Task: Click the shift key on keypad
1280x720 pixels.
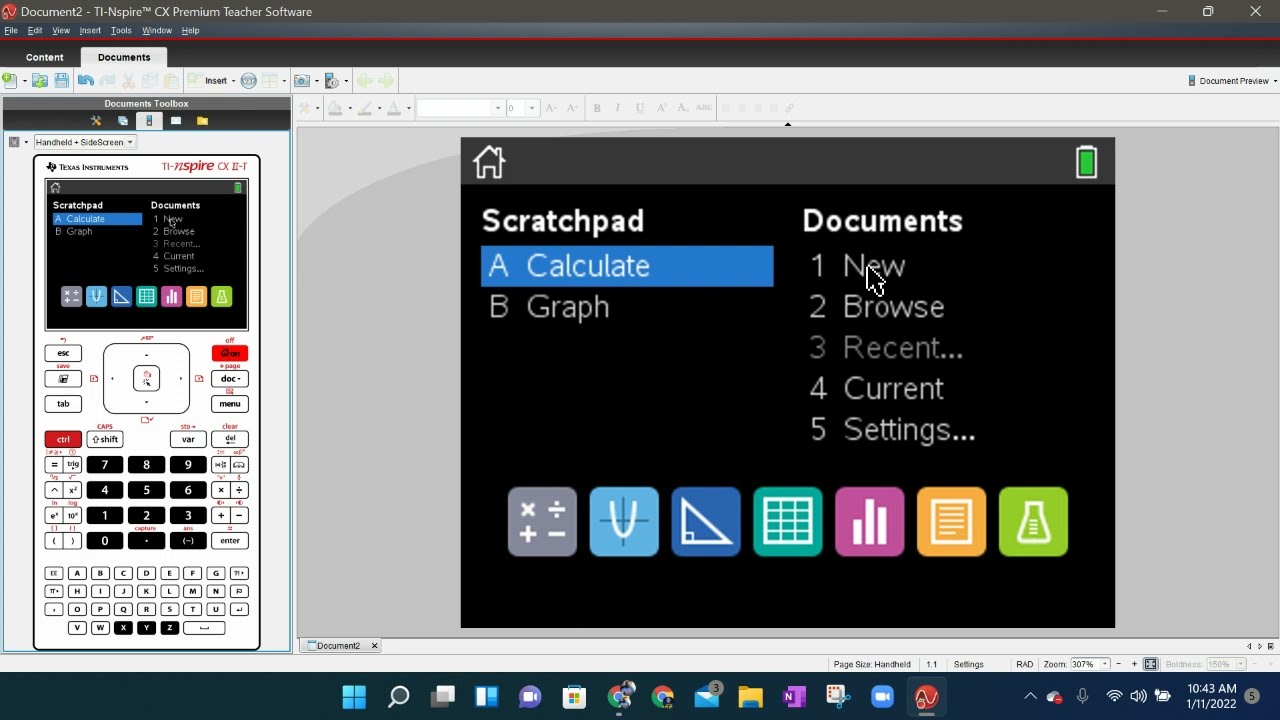Action: coord(105,439)
